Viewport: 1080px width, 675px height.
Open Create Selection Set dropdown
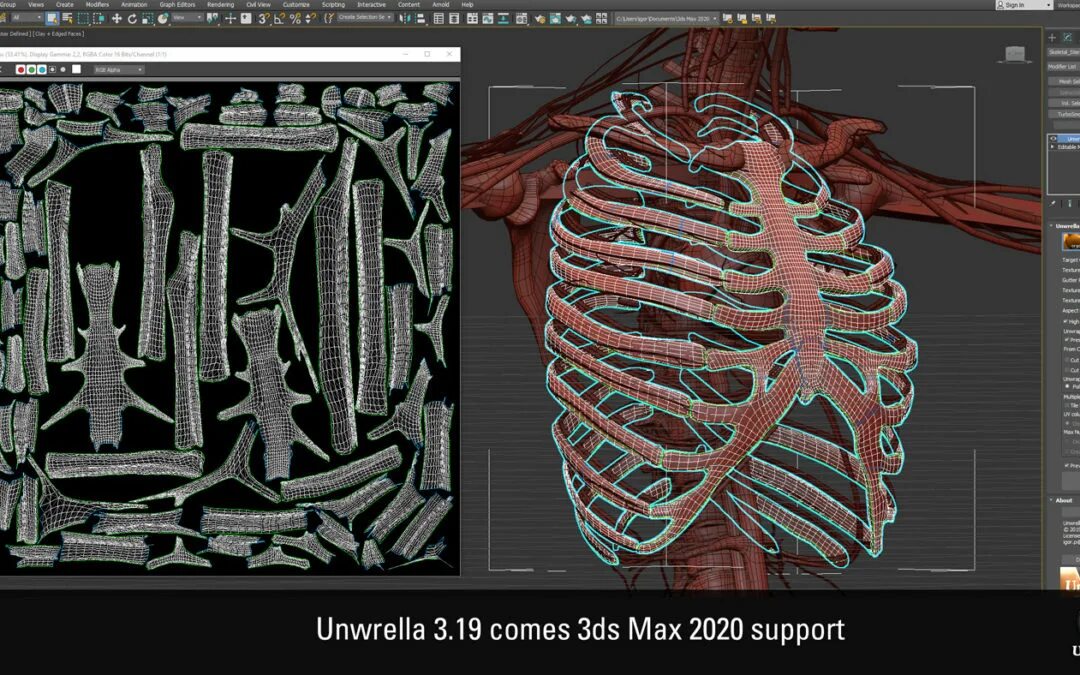click(x=366, y=17)
